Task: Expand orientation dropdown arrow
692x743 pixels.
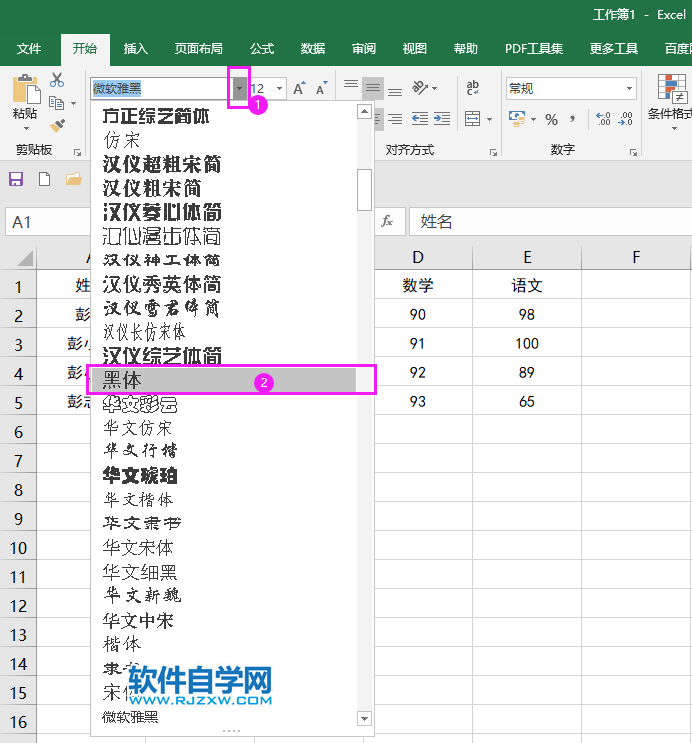Action: pos(435,88)
